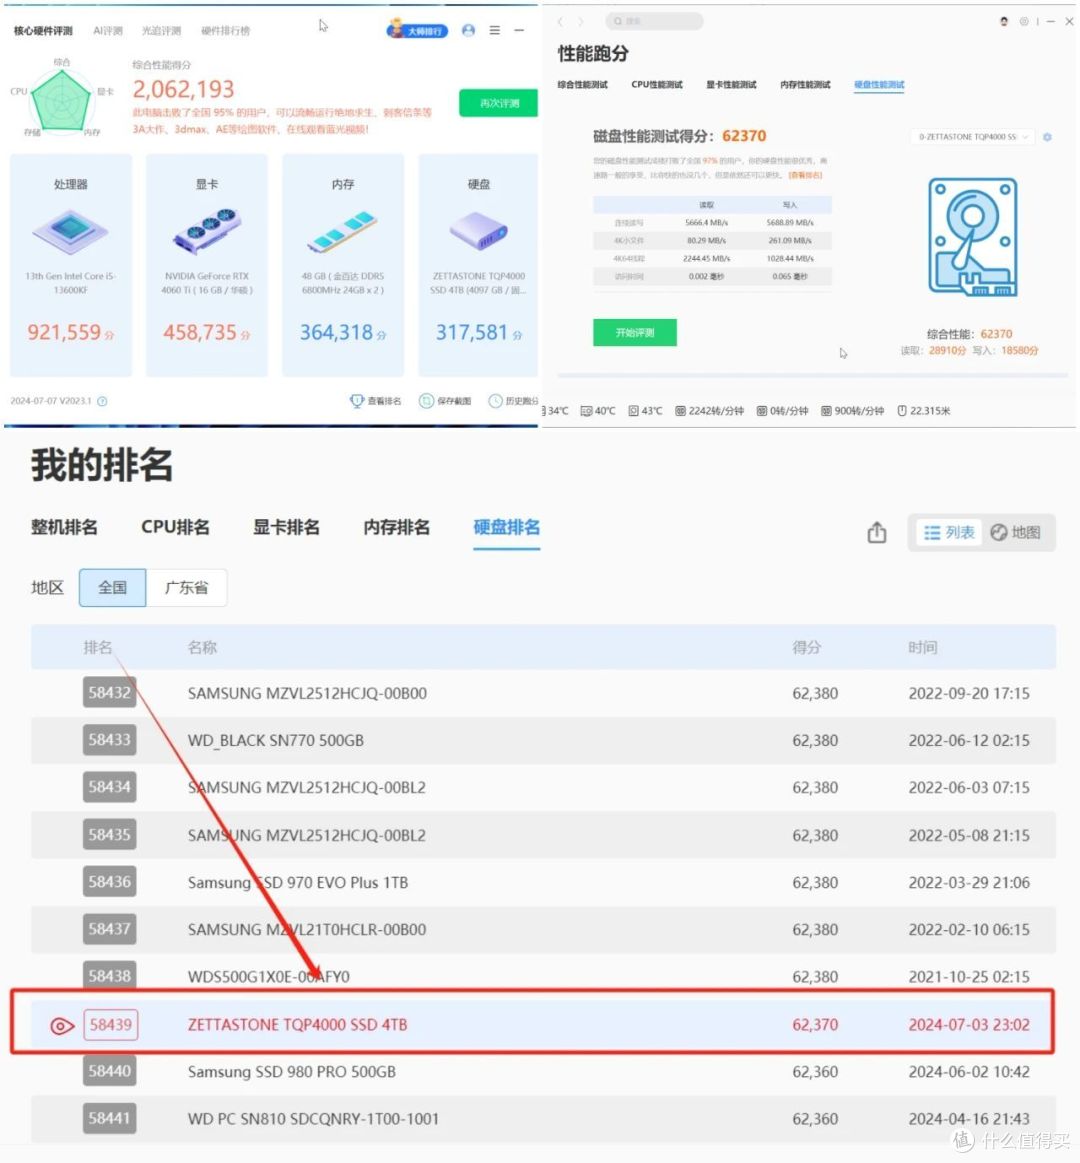
Task: Click the 得分 column header
Action: pyautogui.click(x=807, y=648)
